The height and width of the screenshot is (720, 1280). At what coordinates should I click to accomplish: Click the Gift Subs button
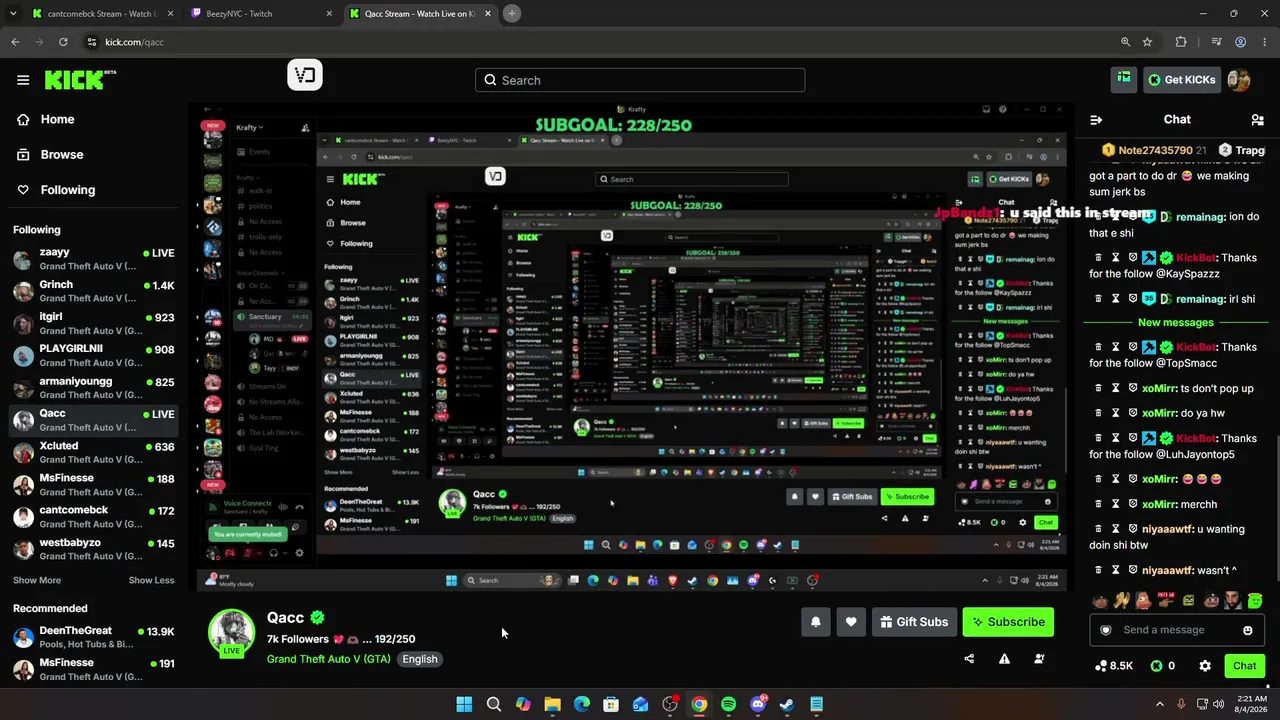click(914, 622)
